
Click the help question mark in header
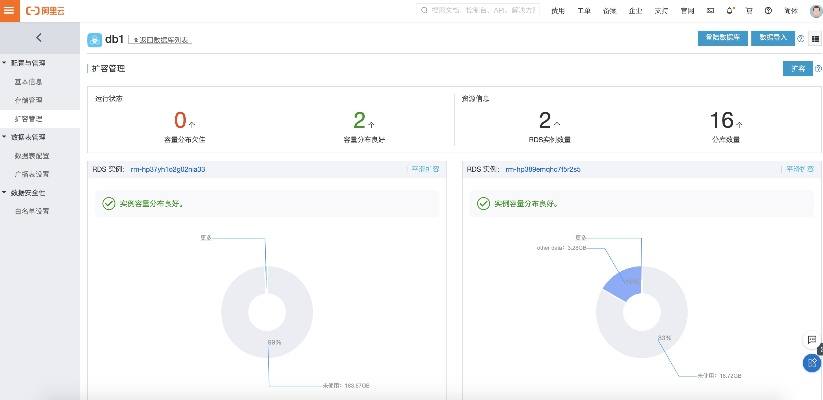(x=768, y=11)
